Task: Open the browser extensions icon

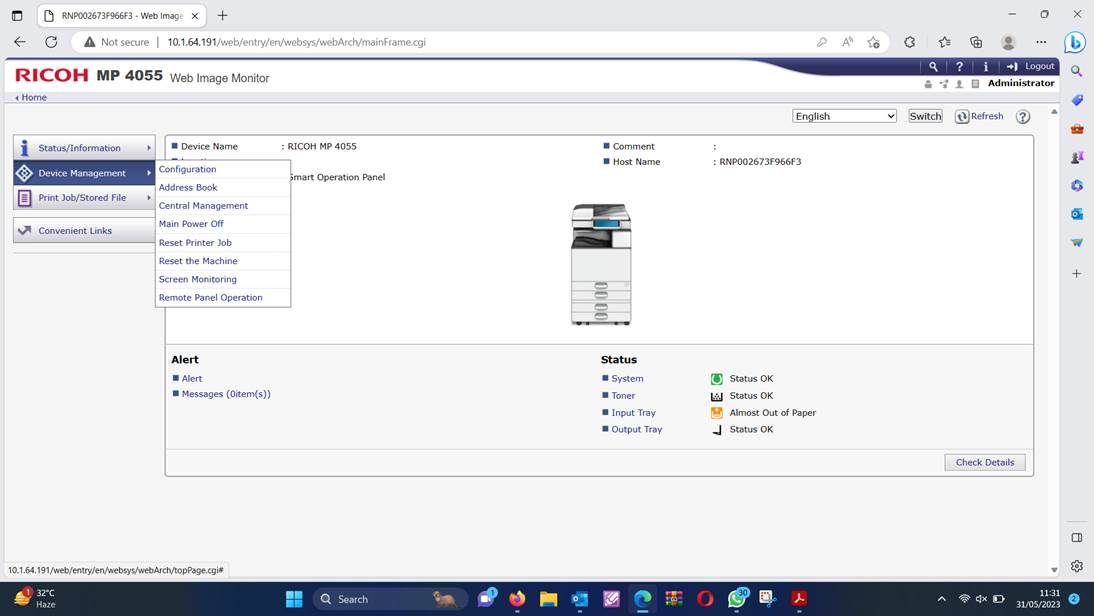Action: point(910,42)
